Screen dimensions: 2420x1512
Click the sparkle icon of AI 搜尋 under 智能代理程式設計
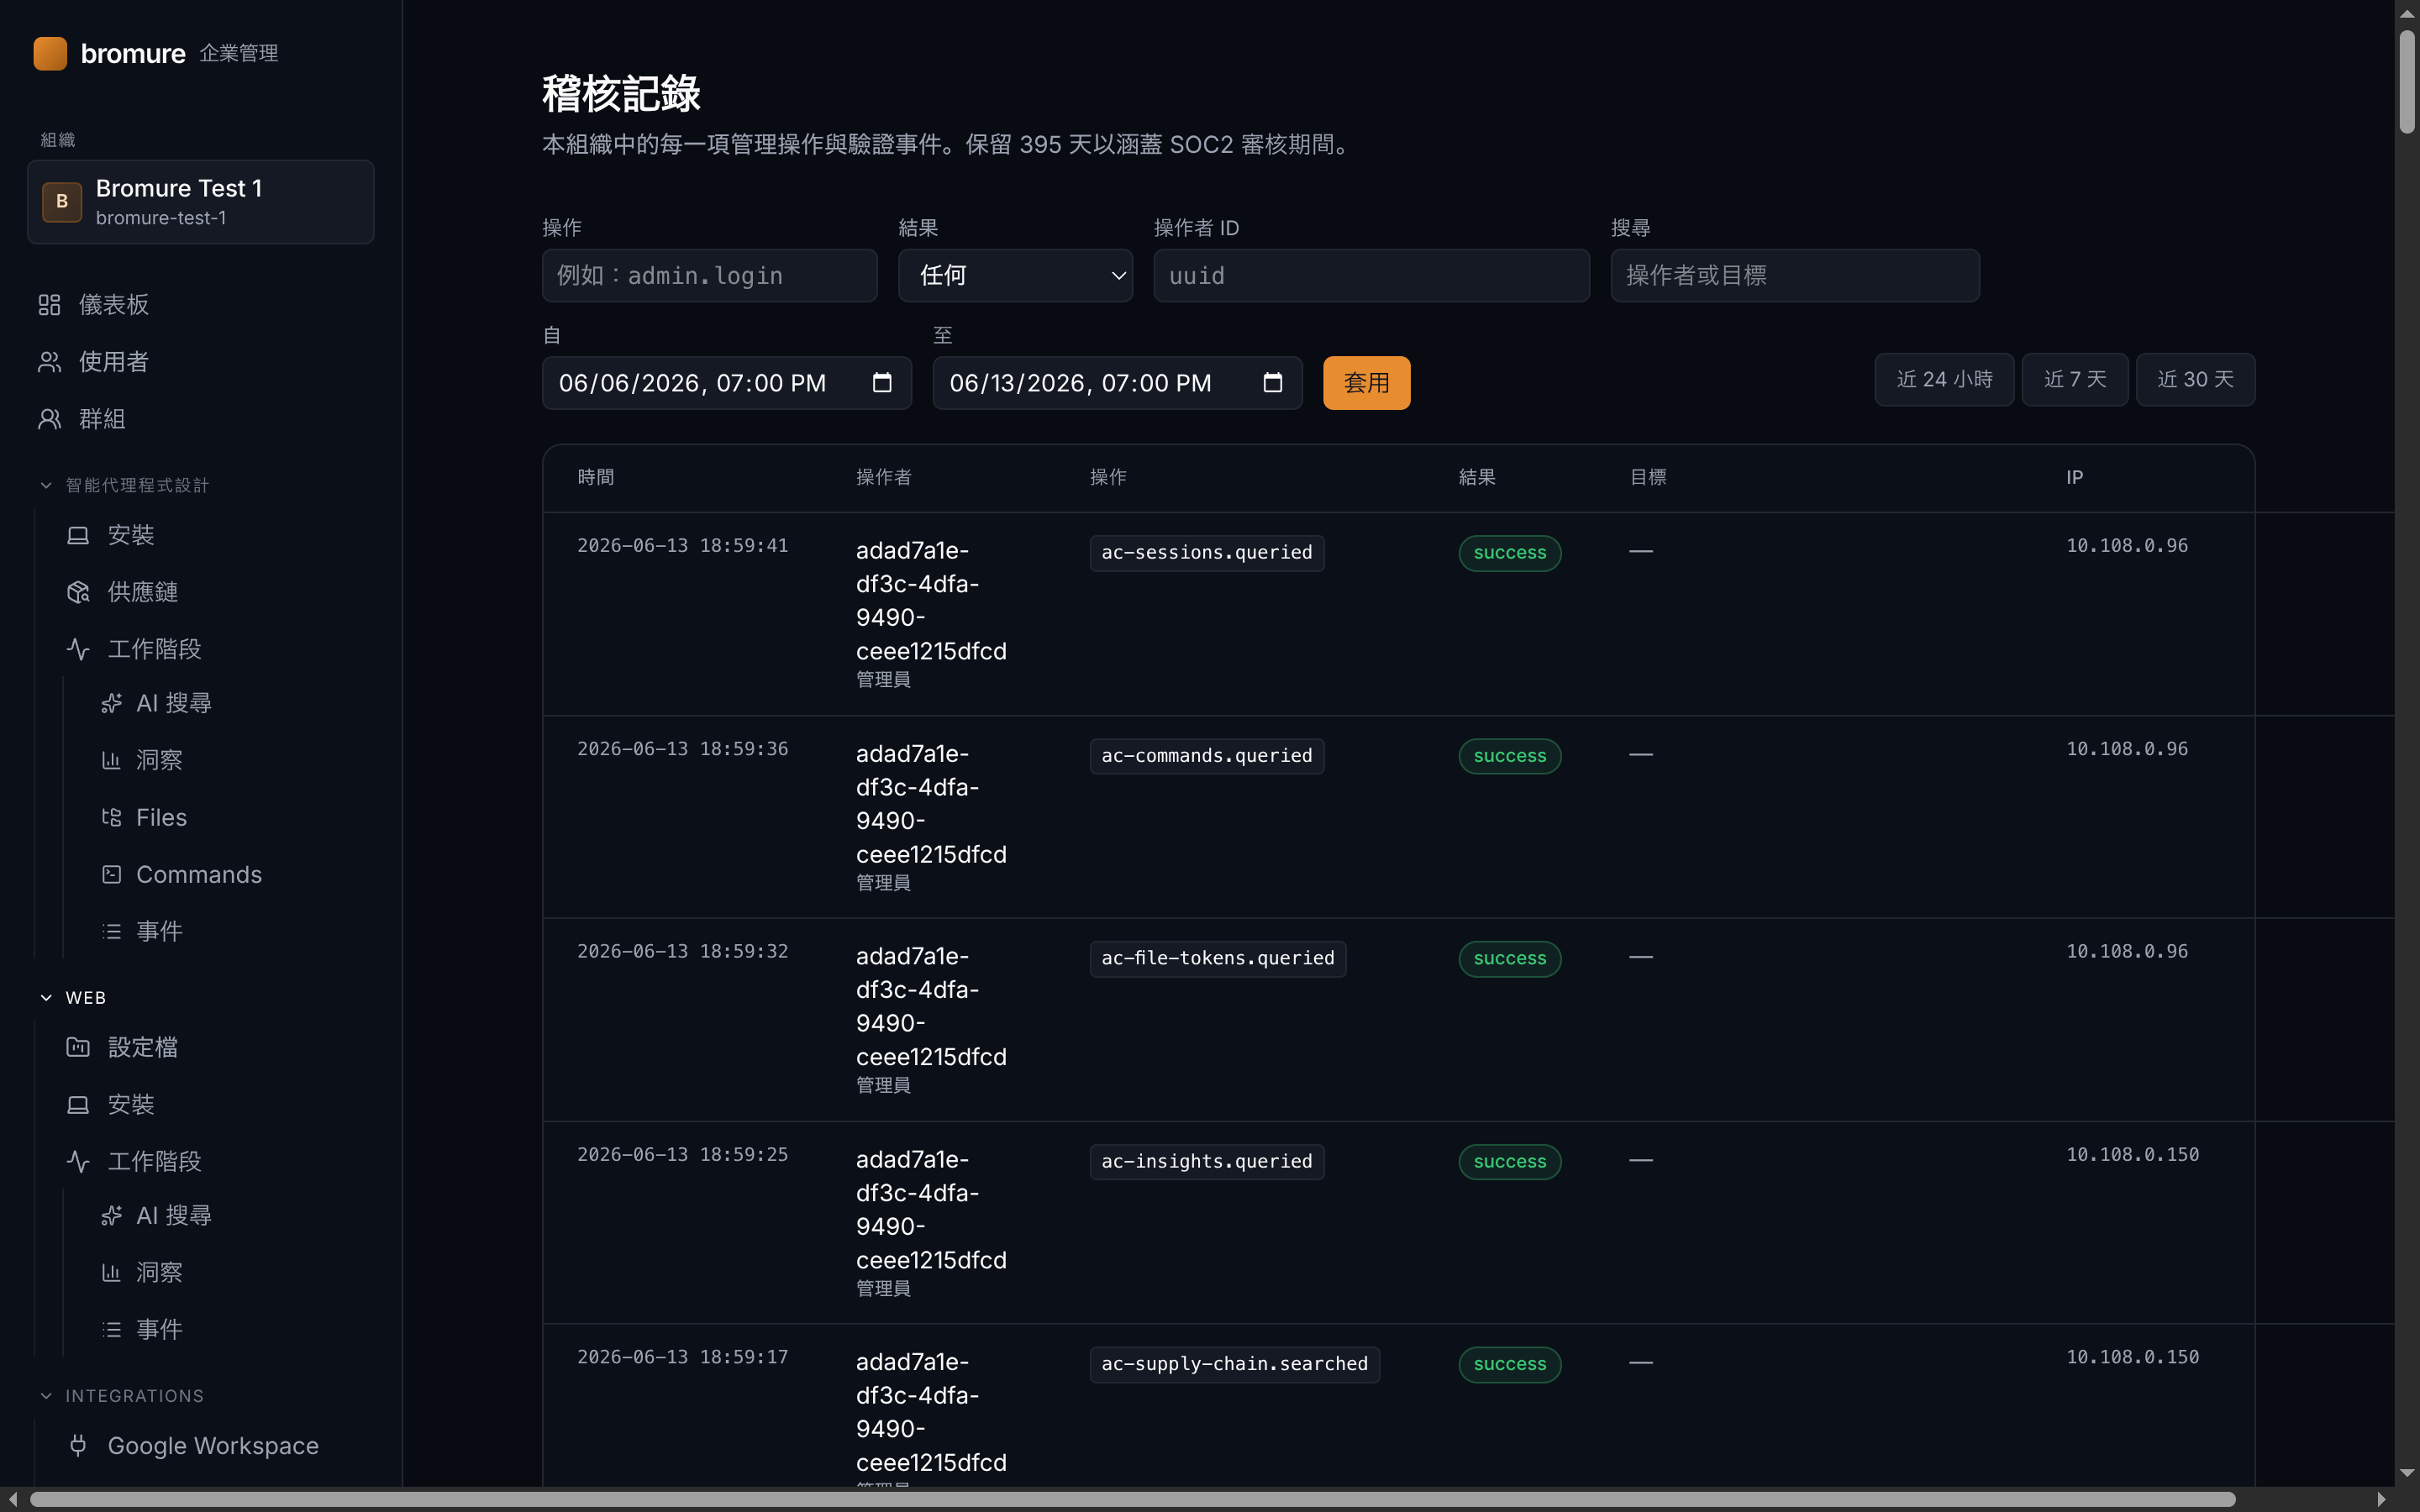[x=111, y=703]
